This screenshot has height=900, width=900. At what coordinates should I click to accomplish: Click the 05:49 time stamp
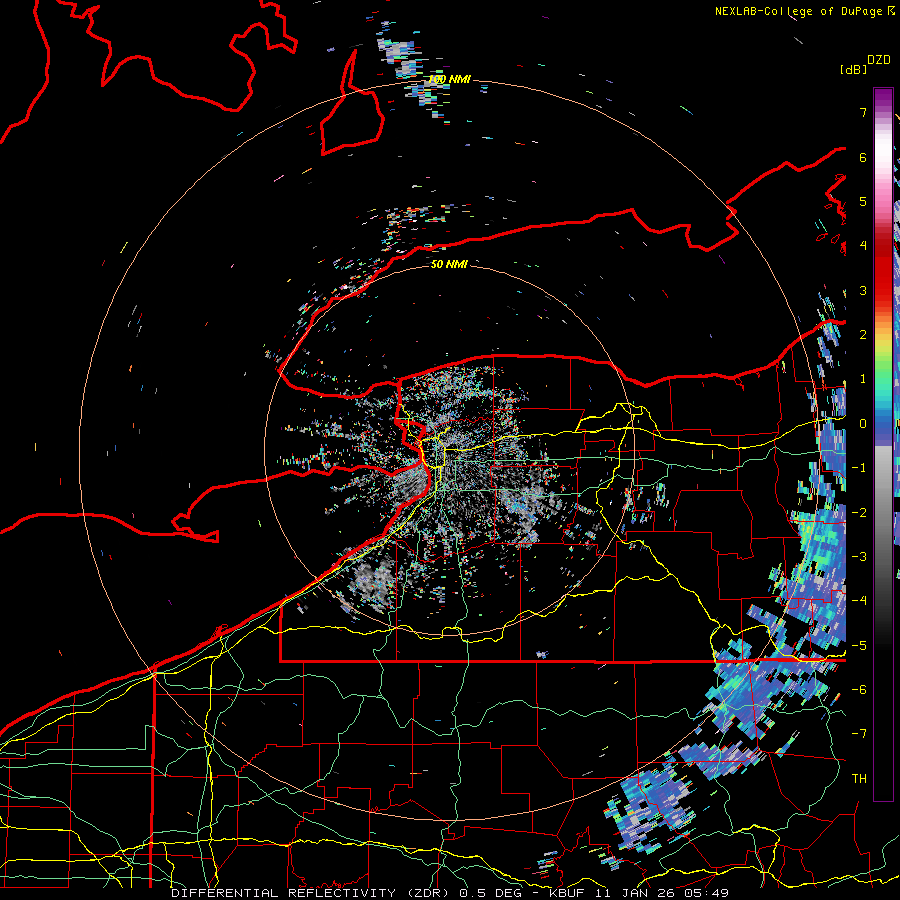708,893
